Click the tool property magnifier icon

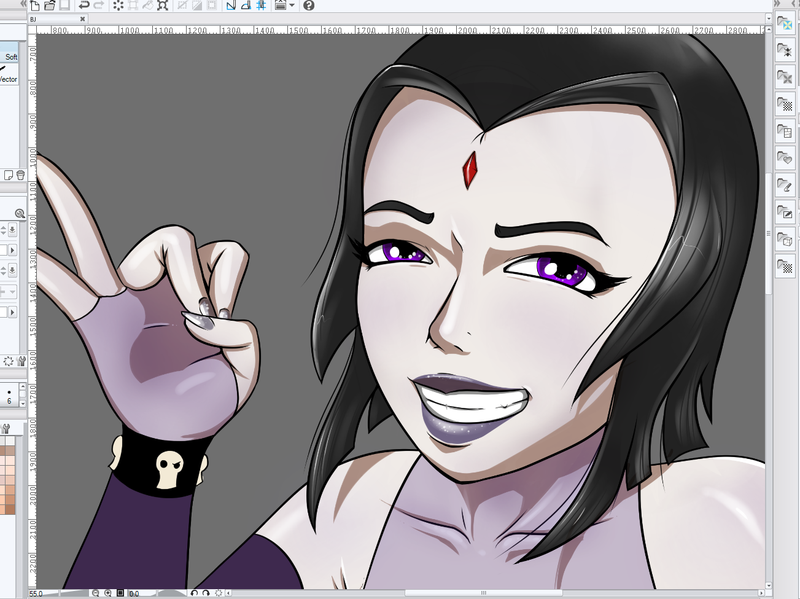20,213
